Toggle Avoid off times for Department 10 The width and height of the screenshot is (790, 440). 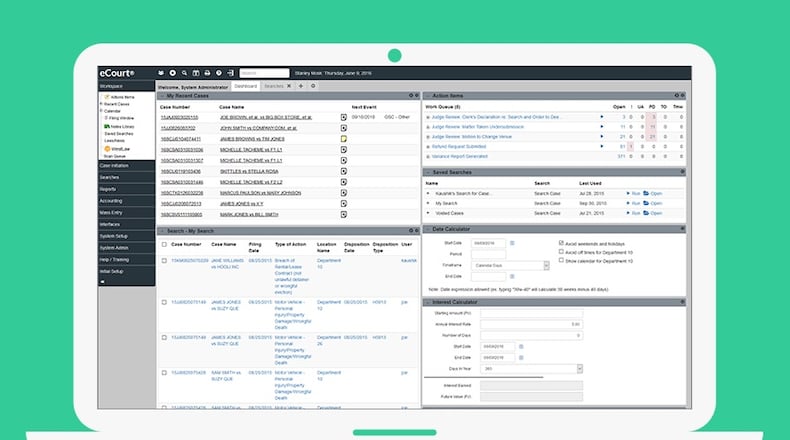tap(561, 252)
